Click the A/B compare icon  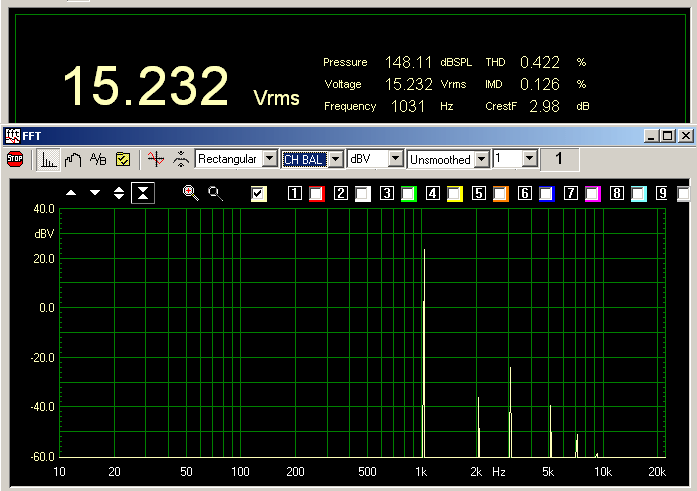tap(98, 158)
